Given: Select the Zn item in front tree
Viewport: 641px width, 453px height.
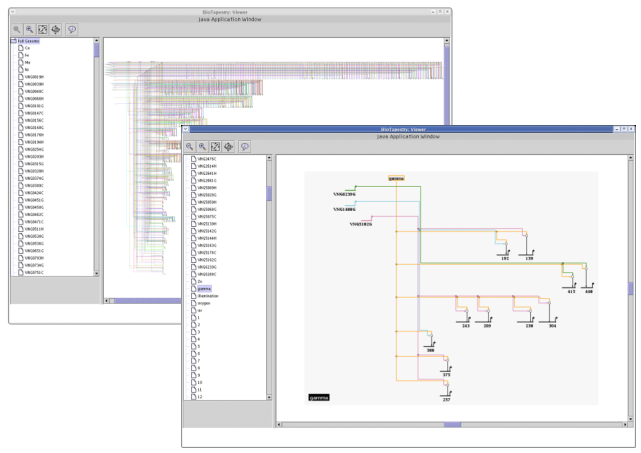Looking at the screenshot, I should pyautogui.click(x=200, y=282).
